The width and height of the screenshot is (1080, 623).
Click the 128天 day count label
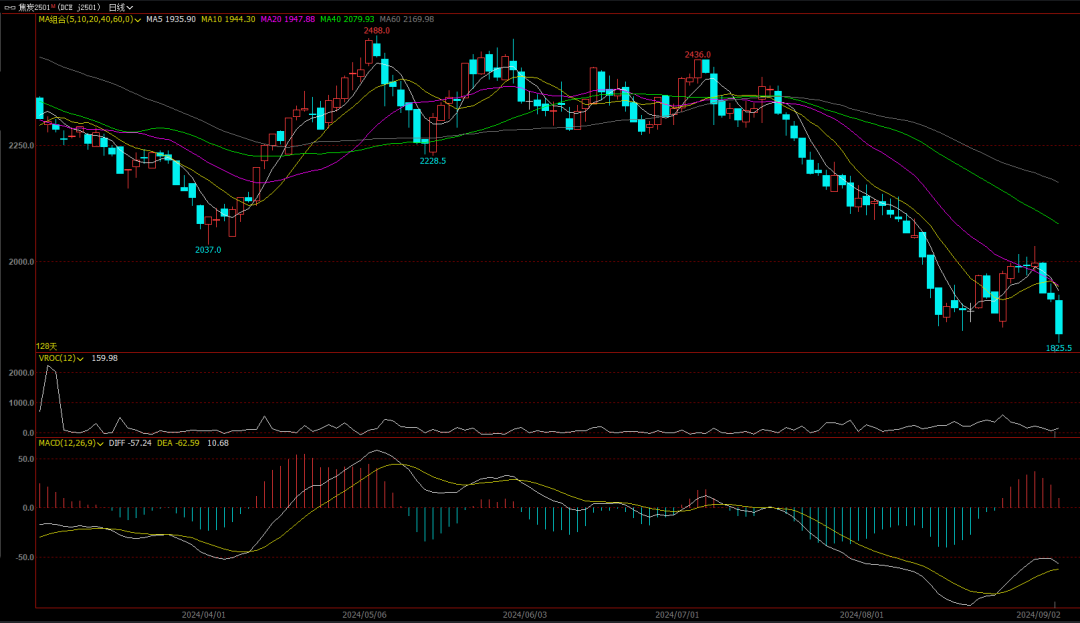[46, 346]
